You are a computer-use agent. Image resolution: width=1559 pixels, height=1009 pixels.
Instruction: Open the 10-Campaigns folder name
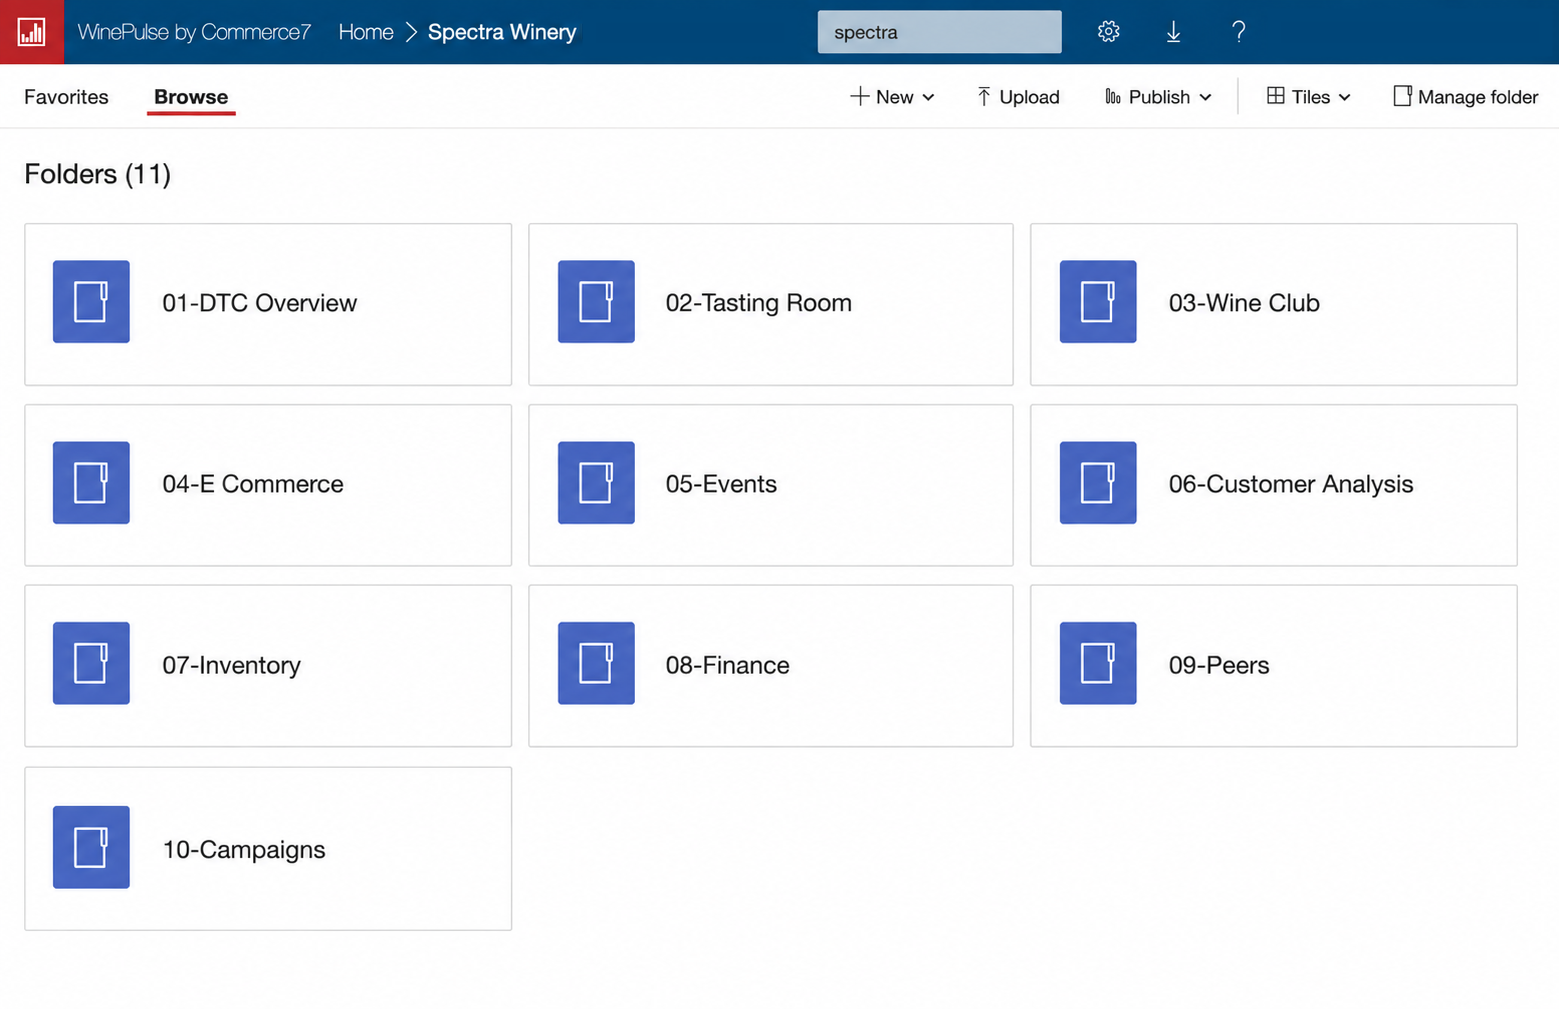click(243, 849)
